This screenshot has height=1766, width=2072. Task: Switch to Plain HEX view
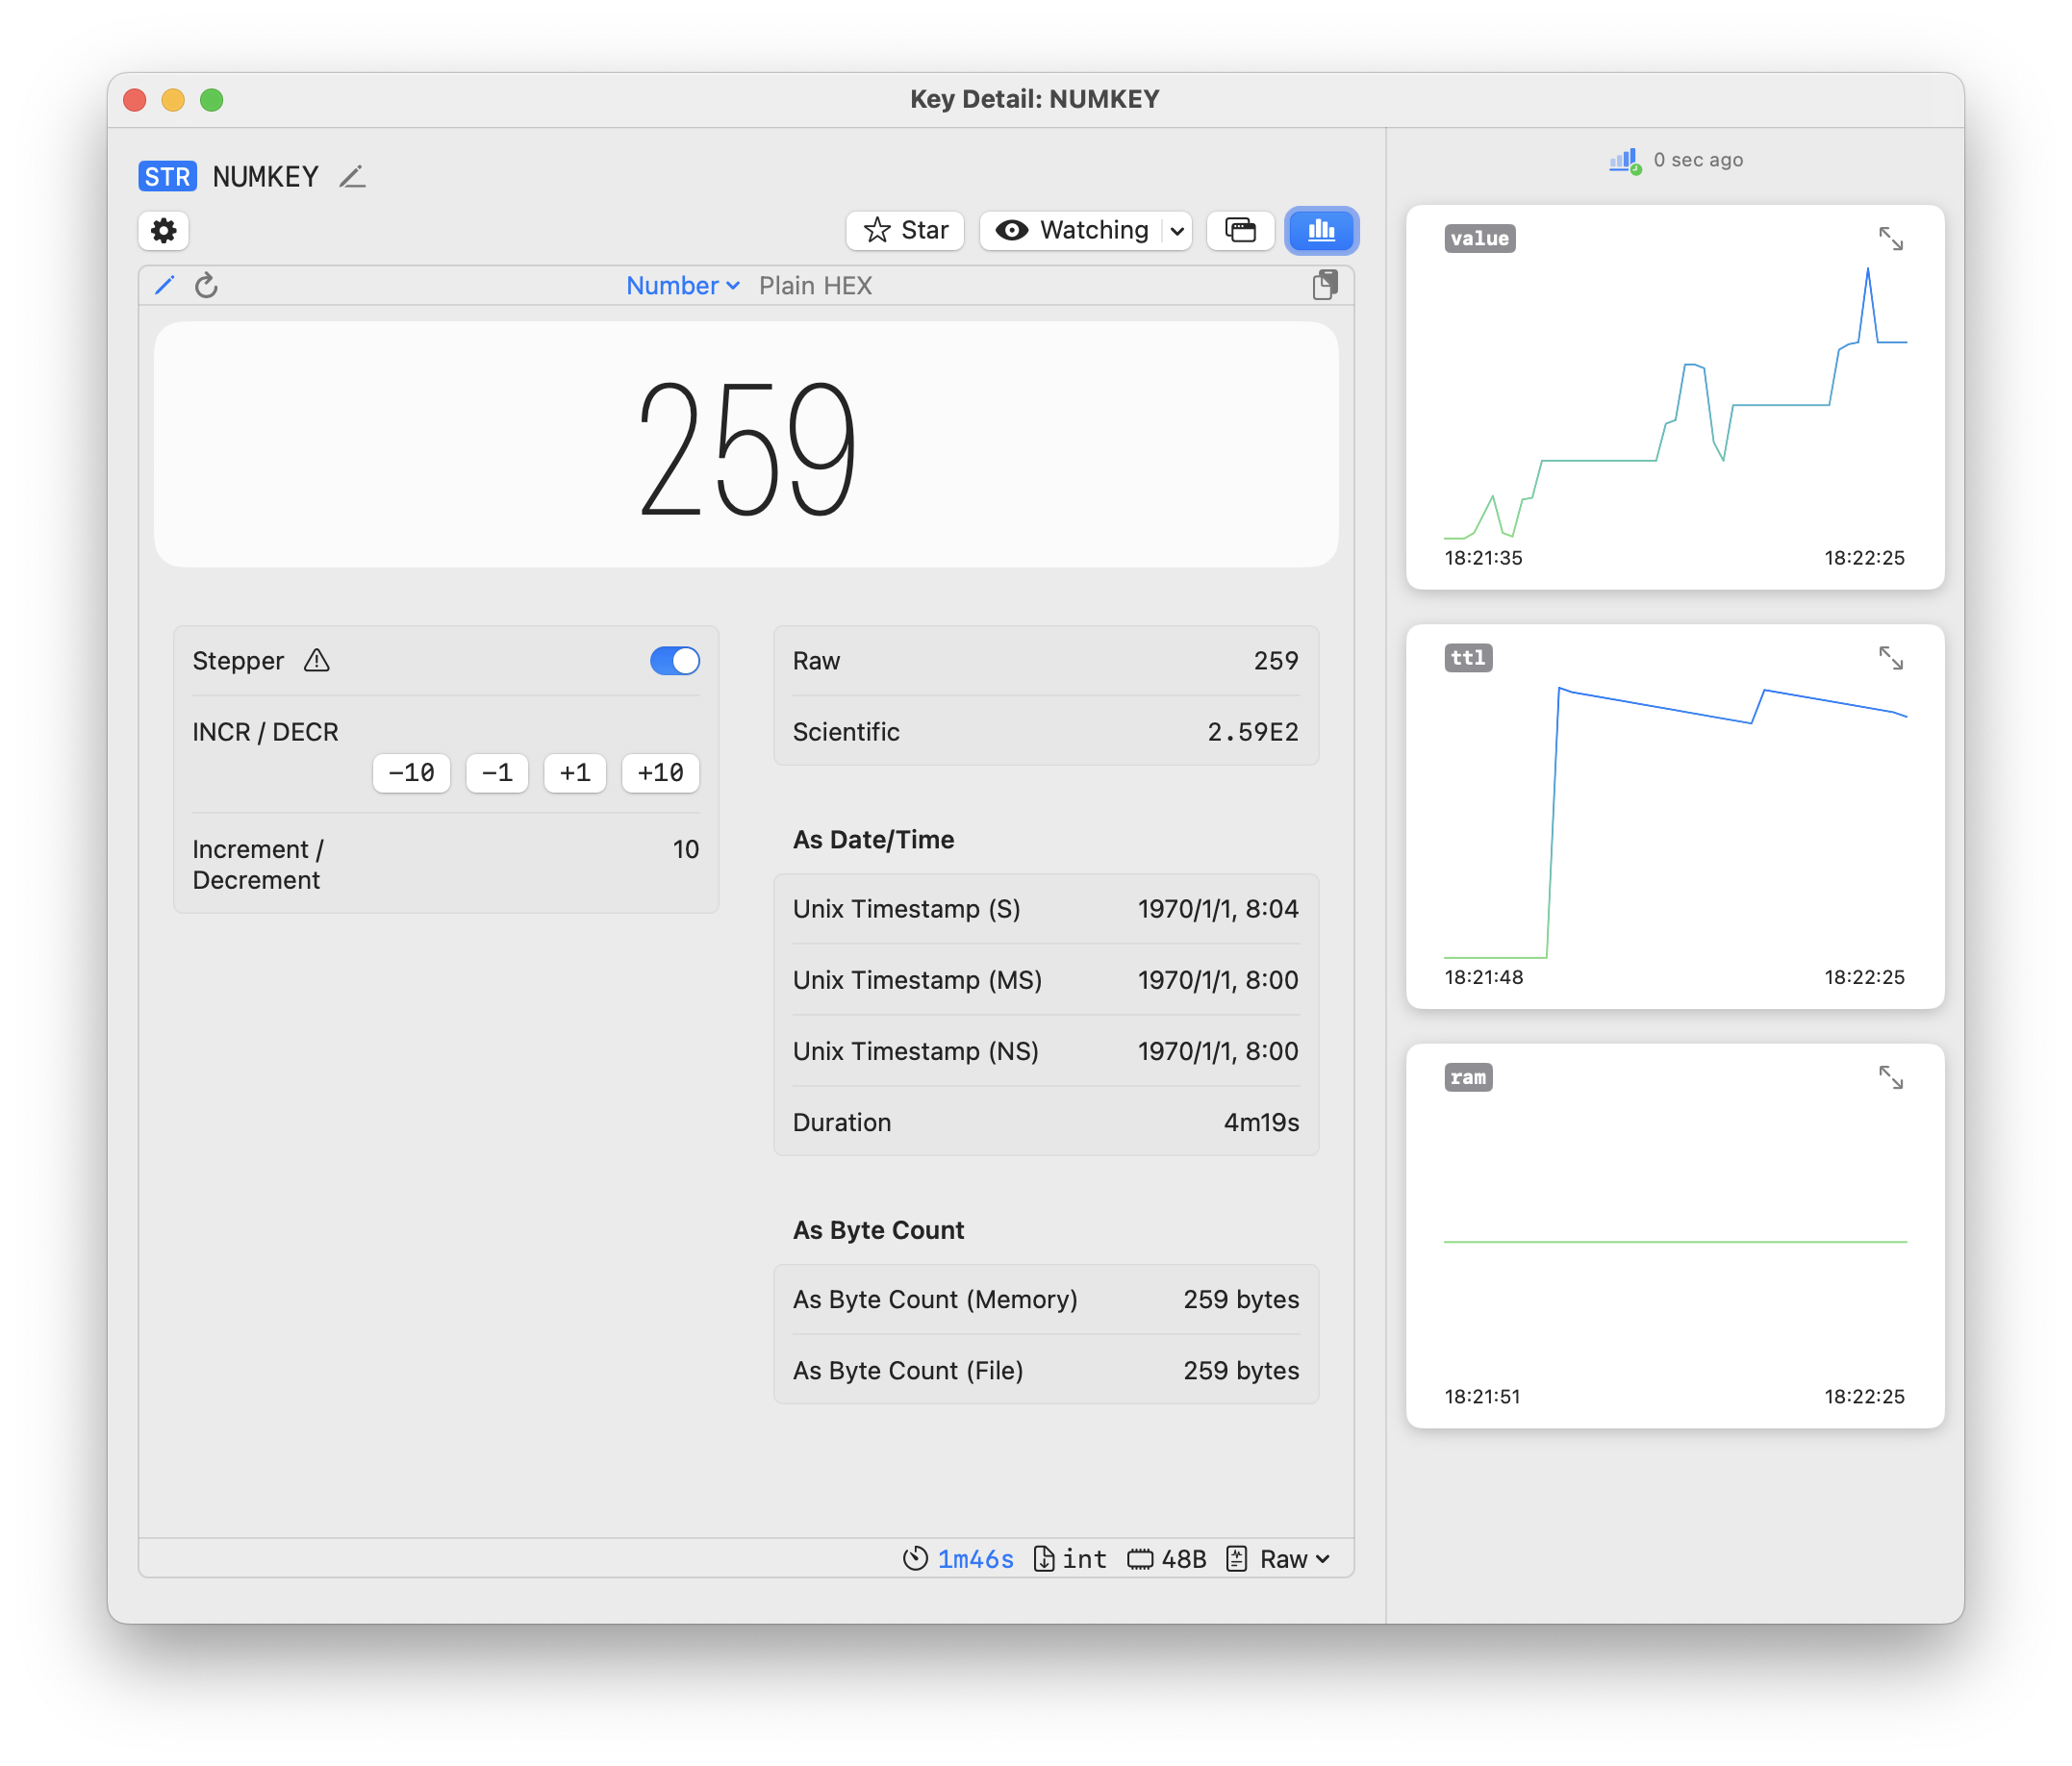coord(815,286)
